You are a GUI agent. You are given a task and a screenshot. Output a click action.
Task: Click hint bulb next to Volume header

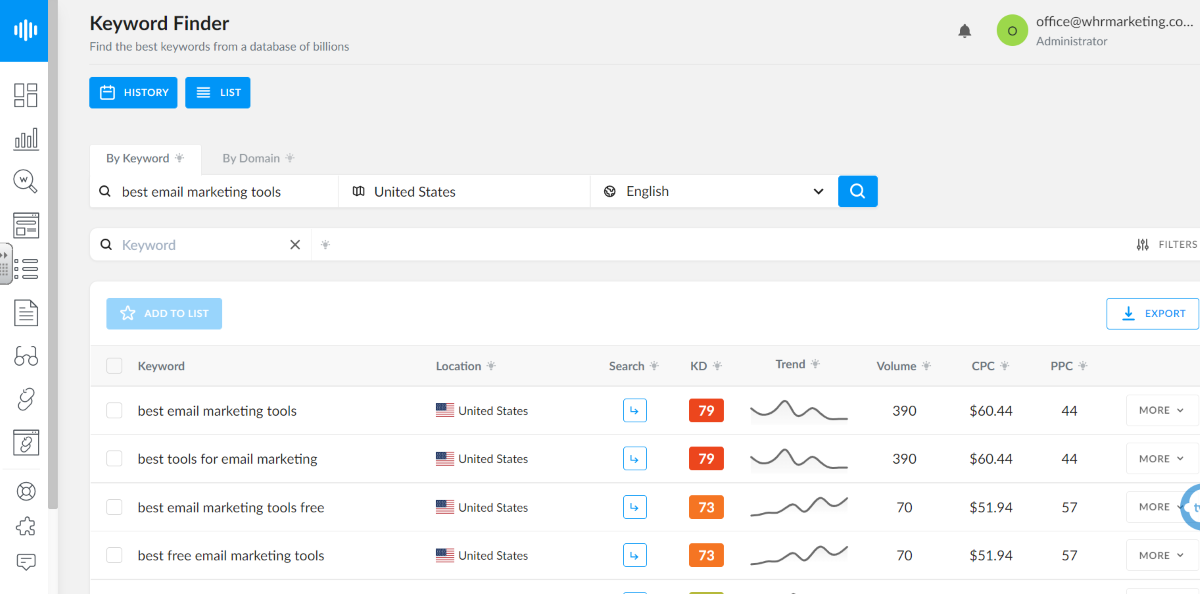926,366
